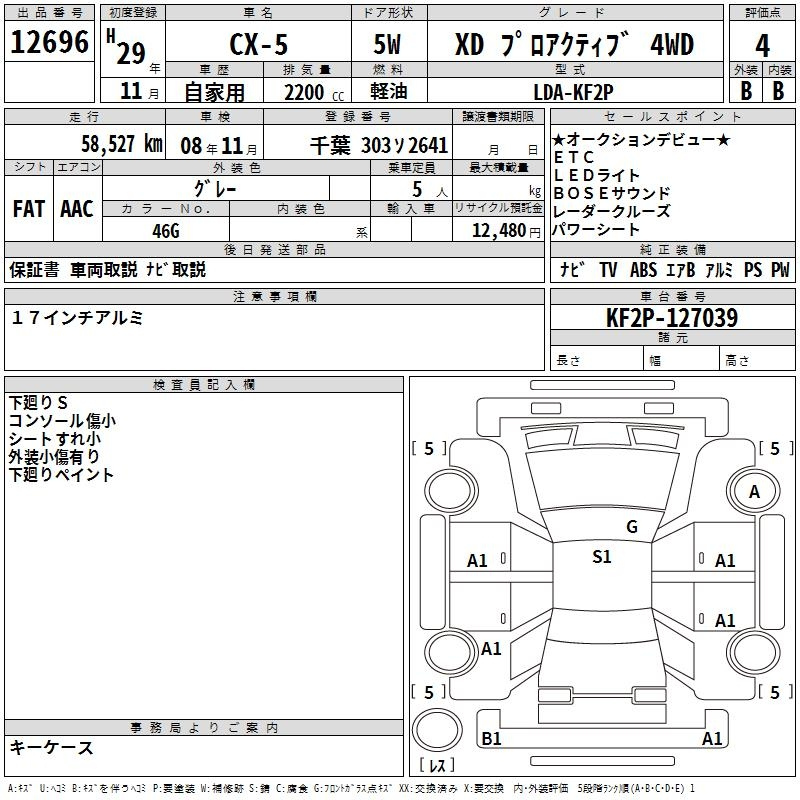The width and height of the screenshot is (800, 800).
Task: Select the vehicle history value 自家用
Action: 215,92
